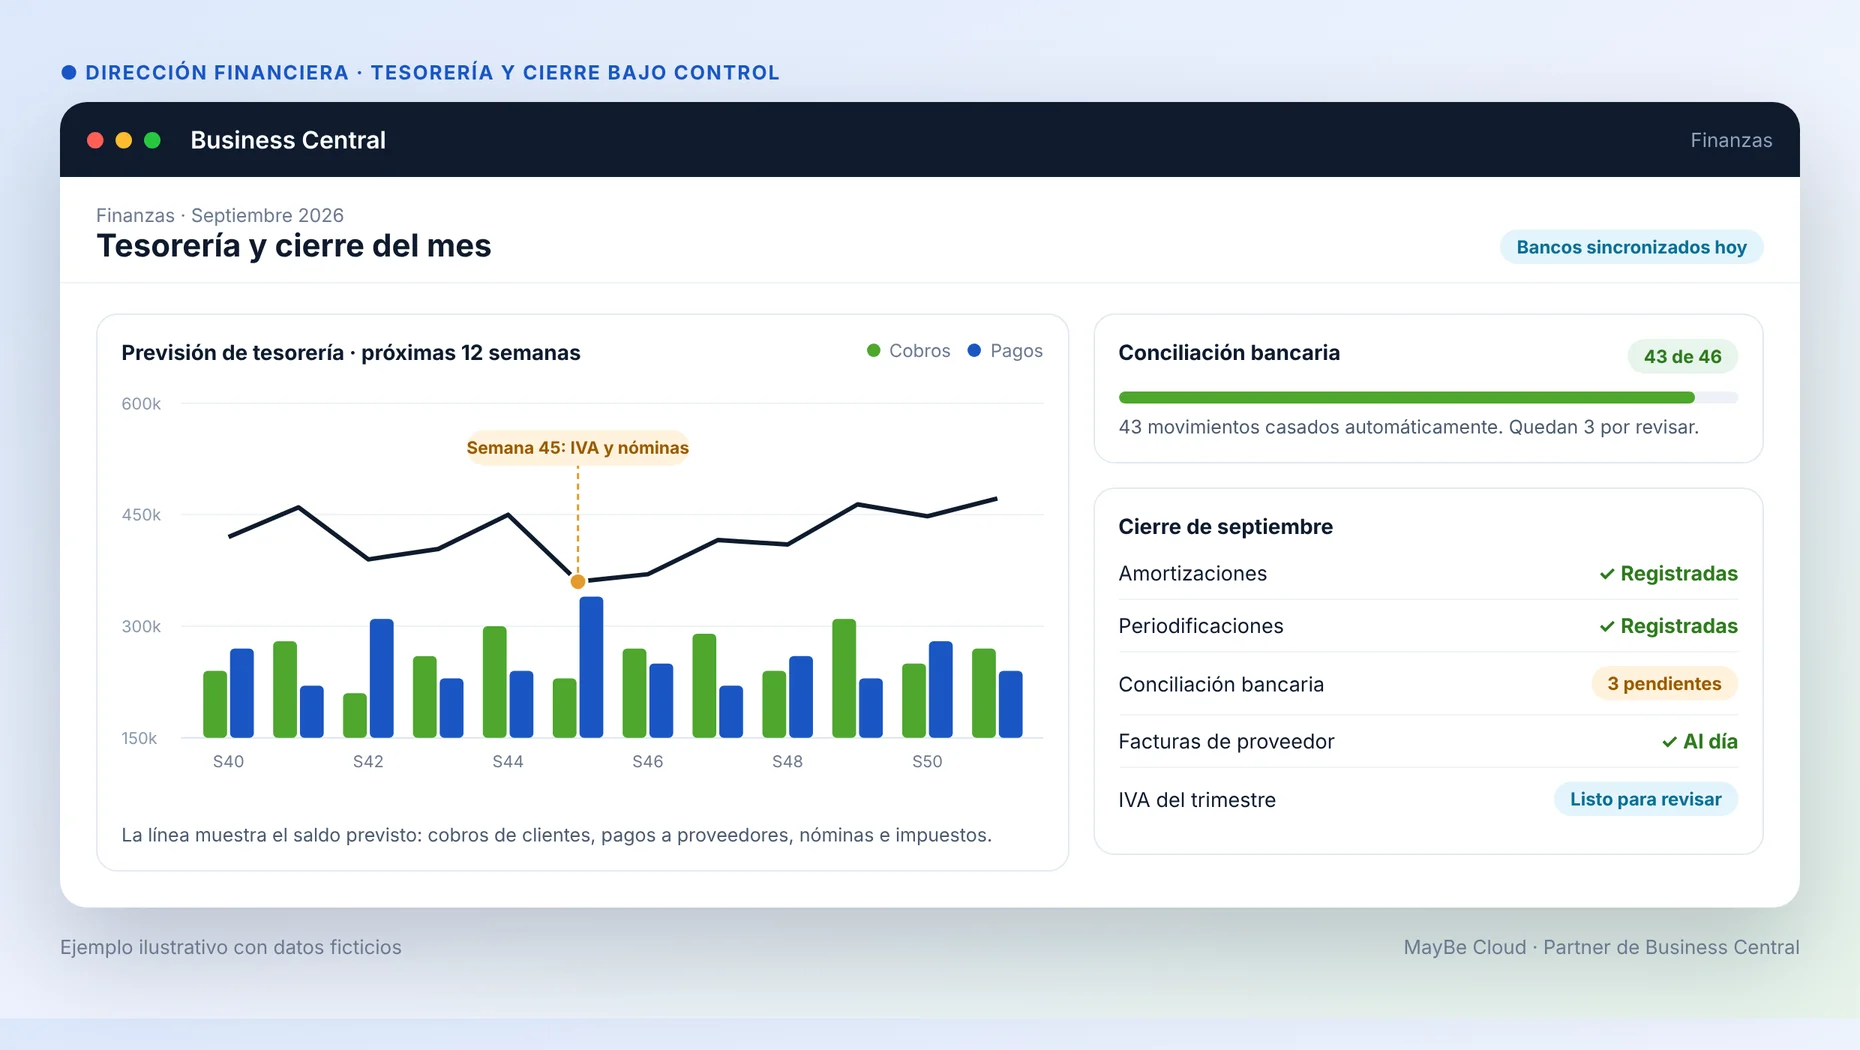
Task: Click the 'Bancos sincronizados hoy' badge
Action: pyautogui.click(x=1631, y=247)
